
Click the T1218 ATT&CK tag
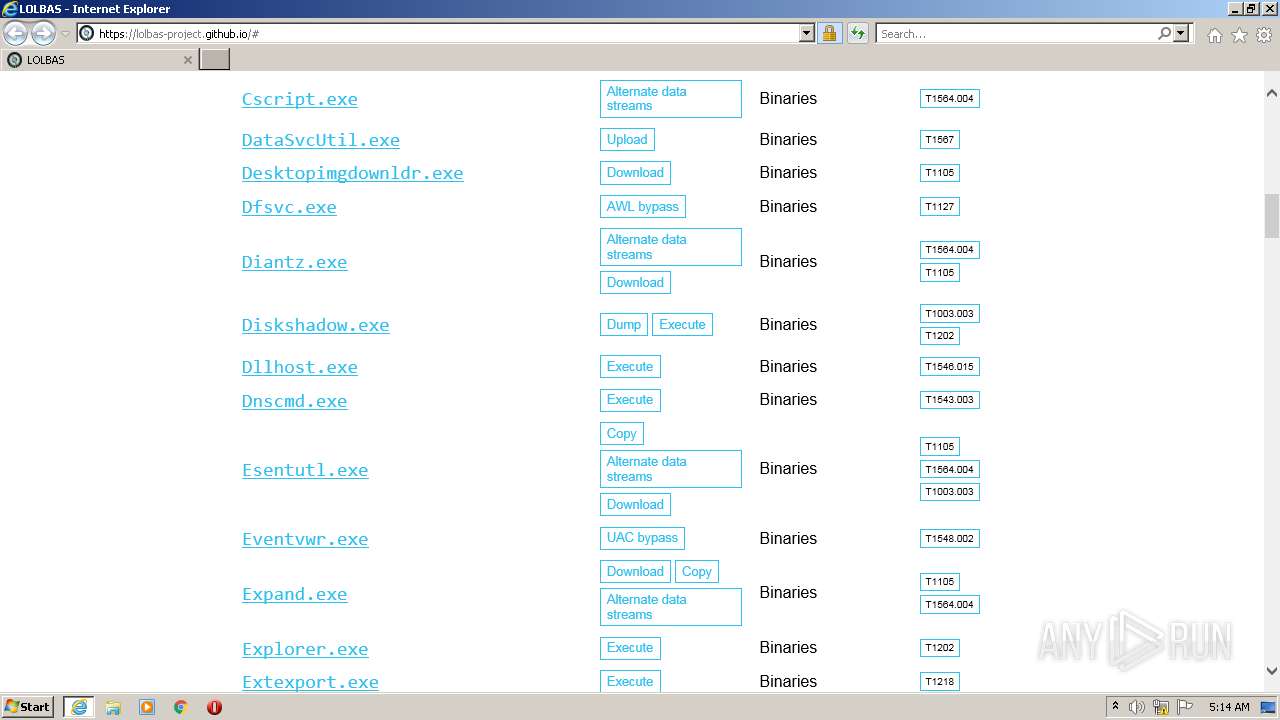pos(939,681)
